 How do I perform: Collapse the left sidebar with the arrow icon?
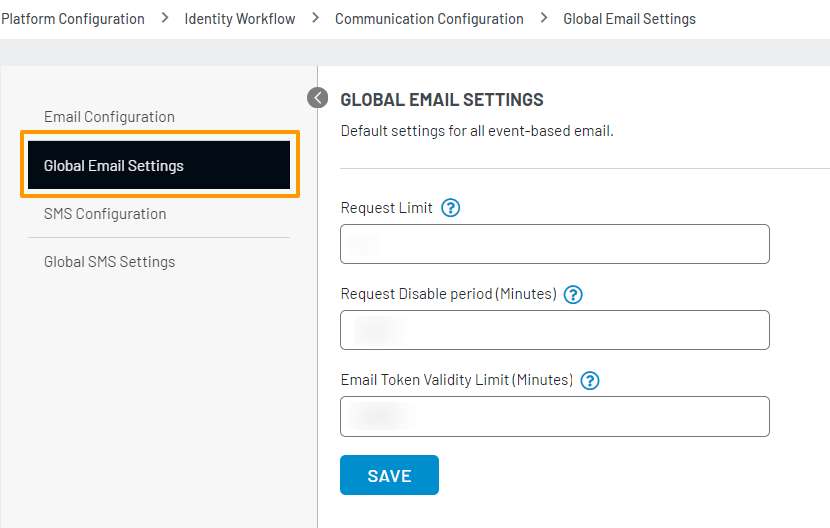click(317, 97)
